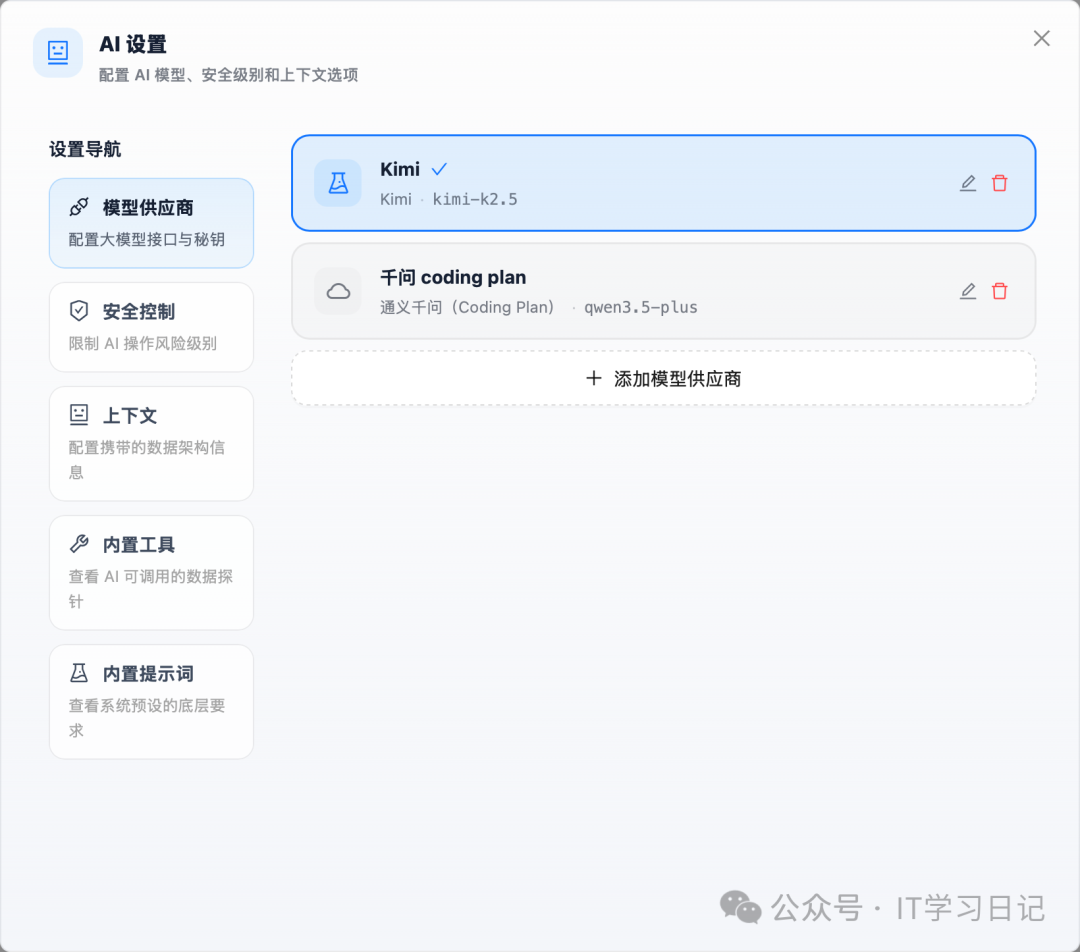Delete the 千问 coding plan provider
This screenshot has width=1080, height=952.
[999, 291]
